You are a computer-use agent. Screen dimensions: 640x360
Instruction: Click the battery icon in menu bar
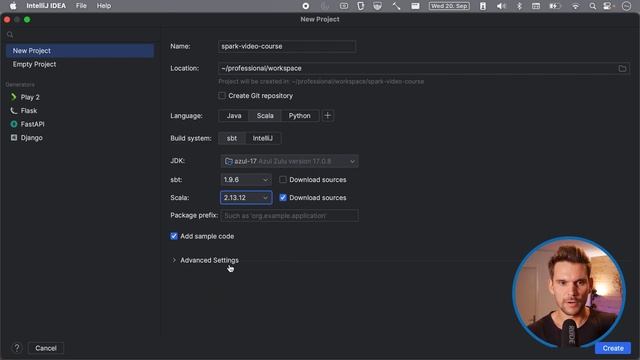[x=554, y=6]
